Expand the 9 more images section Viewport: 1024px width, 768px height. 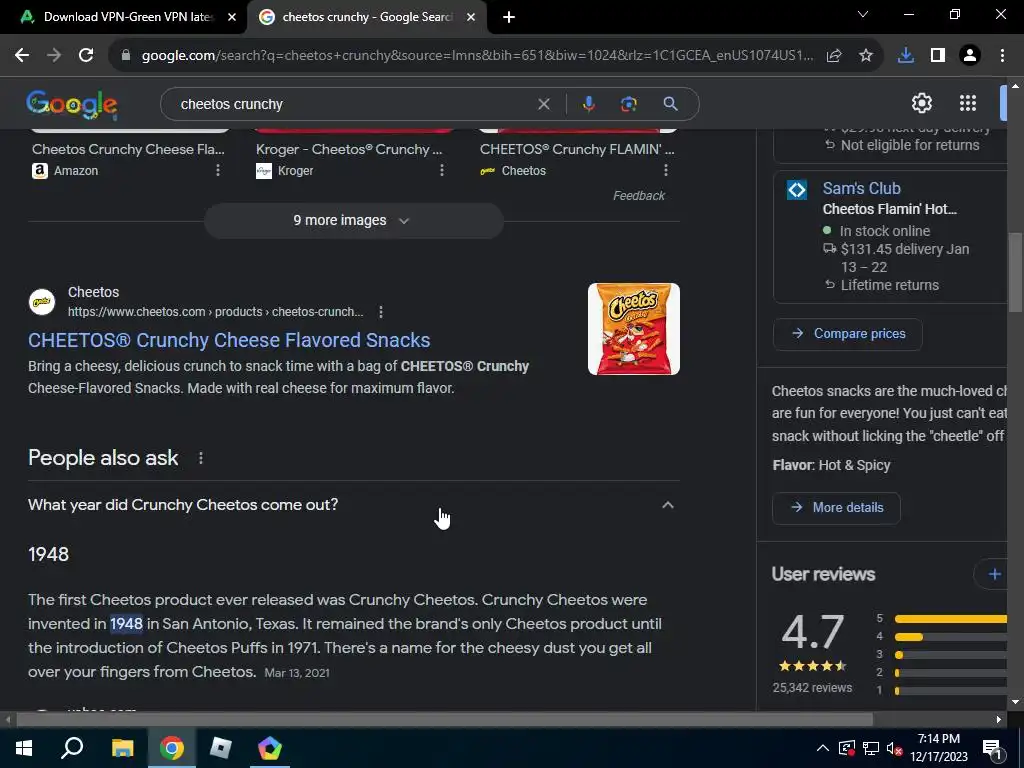pos(353,221)
